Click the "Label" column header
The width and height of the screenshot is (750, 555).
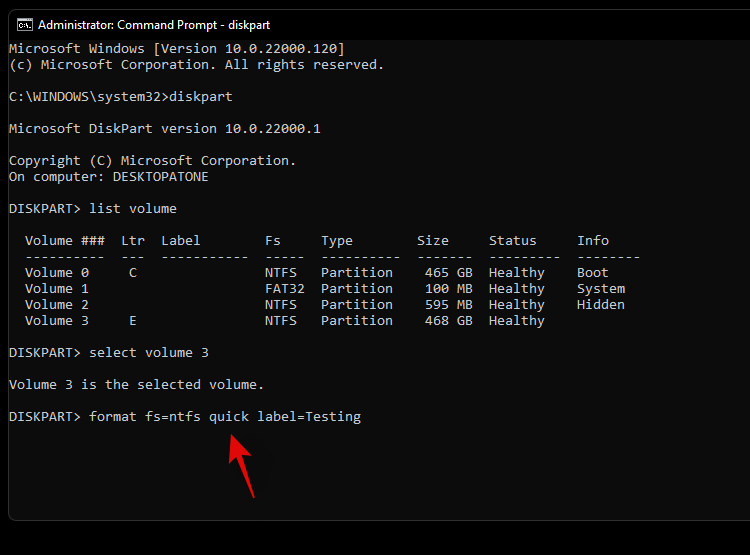coord(181,241)
